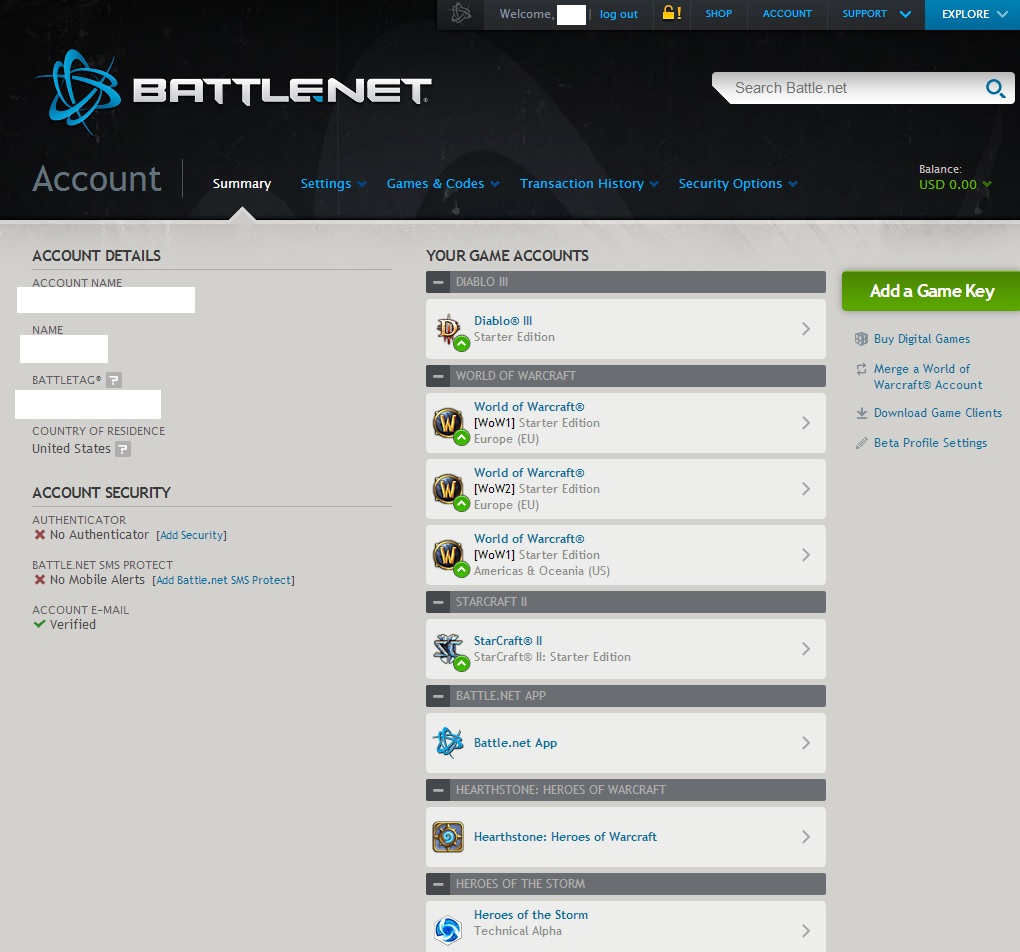Open the Games & Codes dropdown

point(443,184)
